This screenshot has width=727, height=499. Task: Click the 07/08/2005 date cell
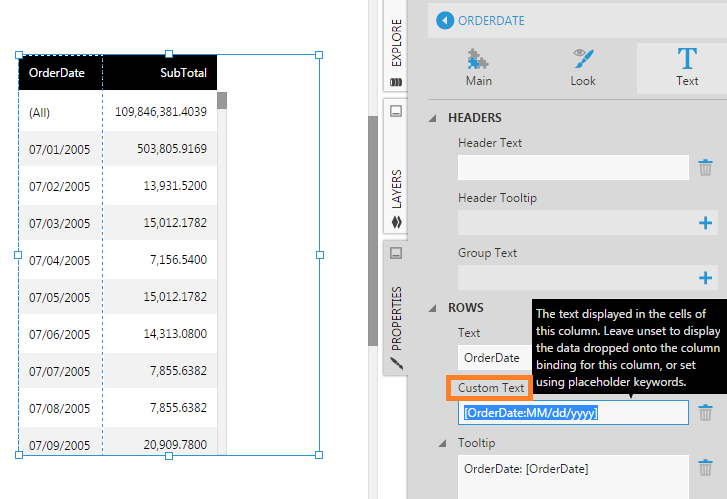60,409
